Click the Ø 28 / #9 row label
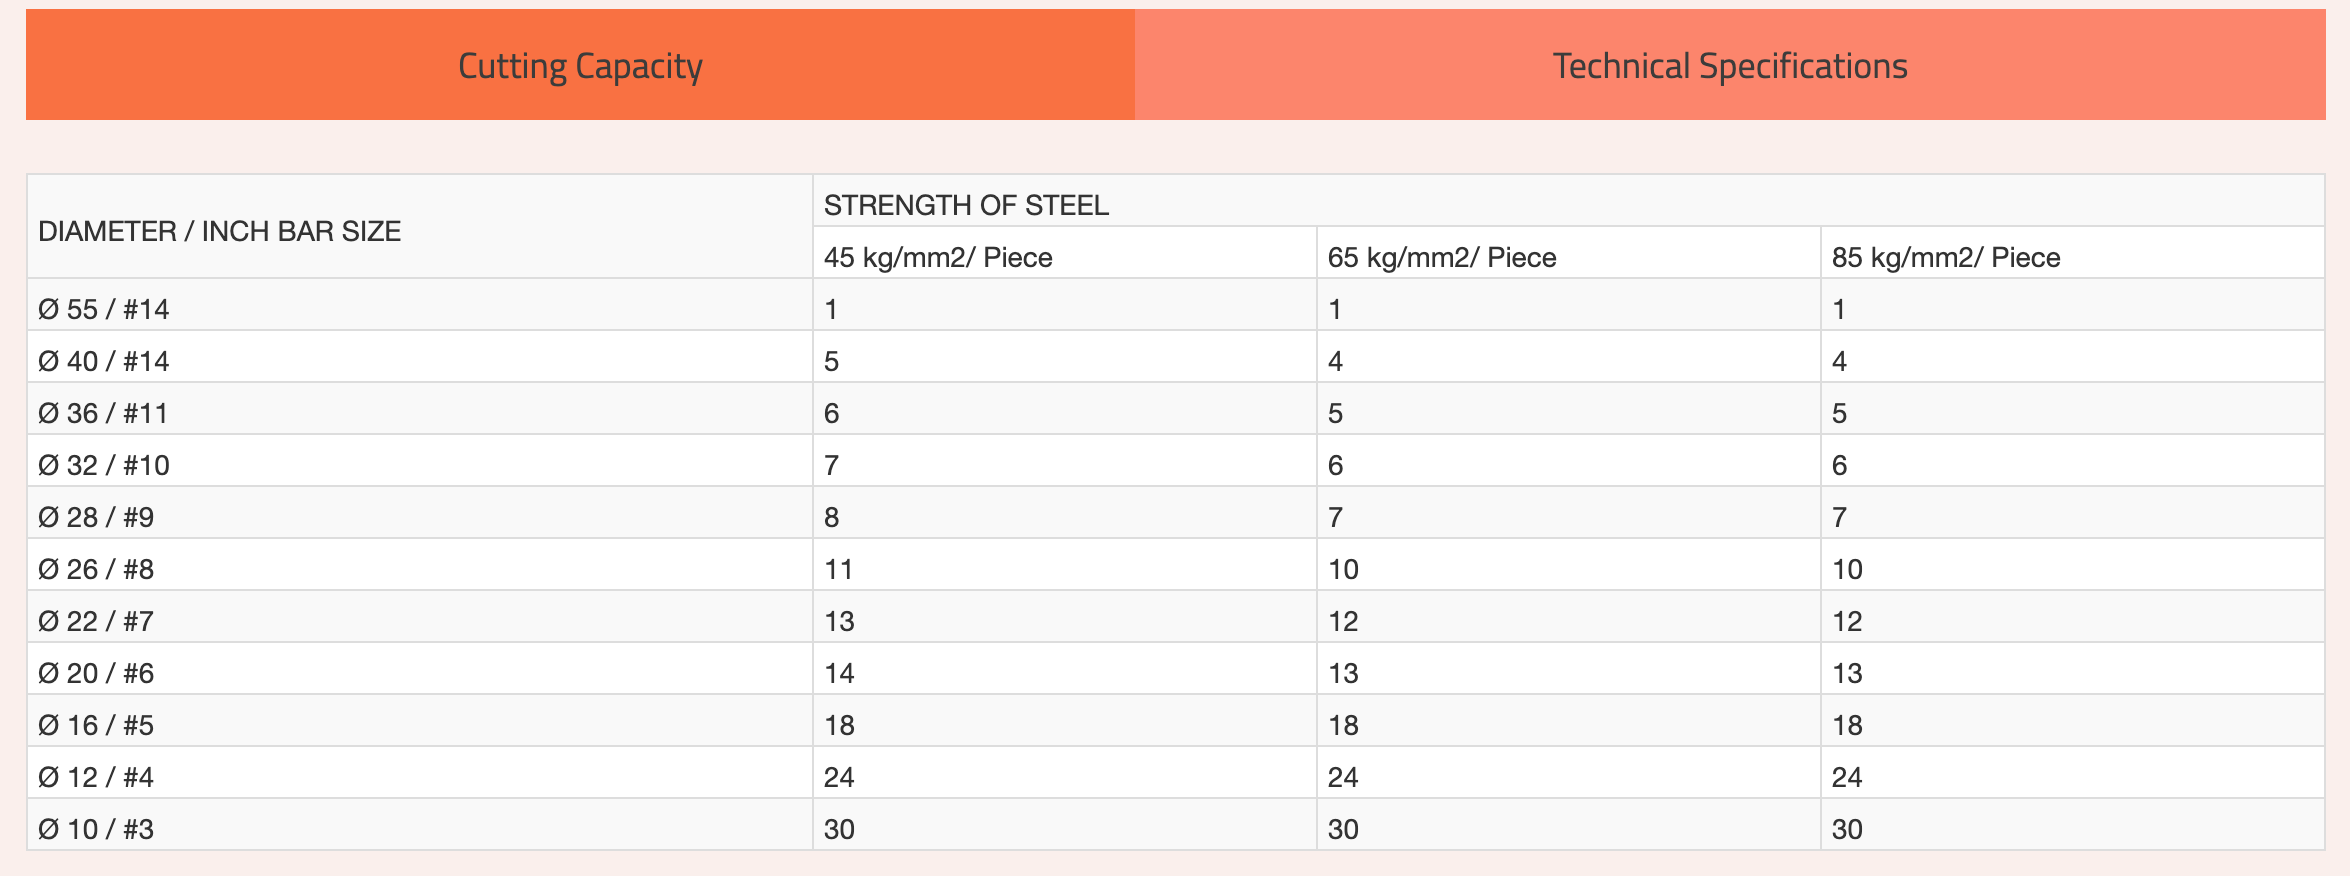 coord(96,517)
